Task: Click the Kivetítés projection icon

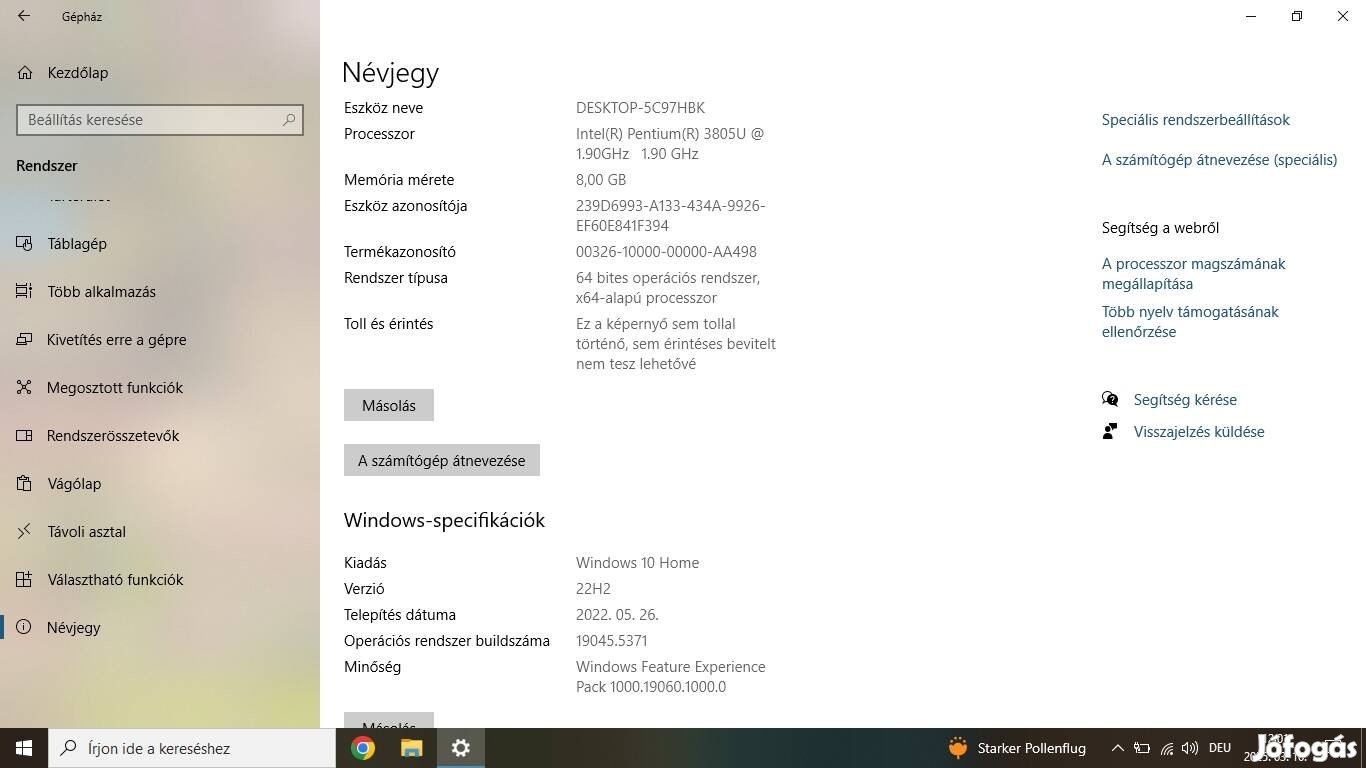Action: [x=25, y=339]
